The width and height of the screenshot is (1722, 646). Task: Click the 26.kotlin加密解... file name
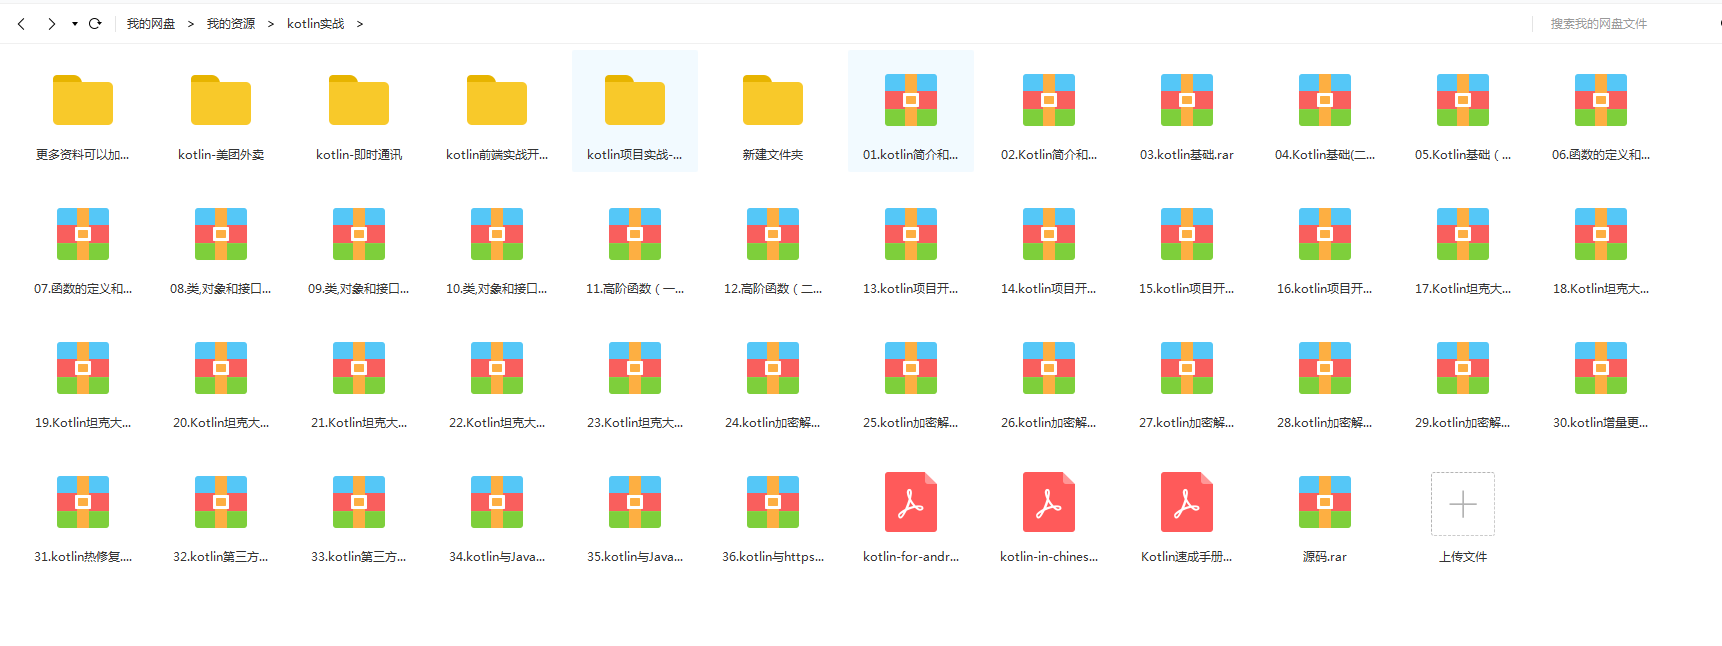[x=1049, y=423]
